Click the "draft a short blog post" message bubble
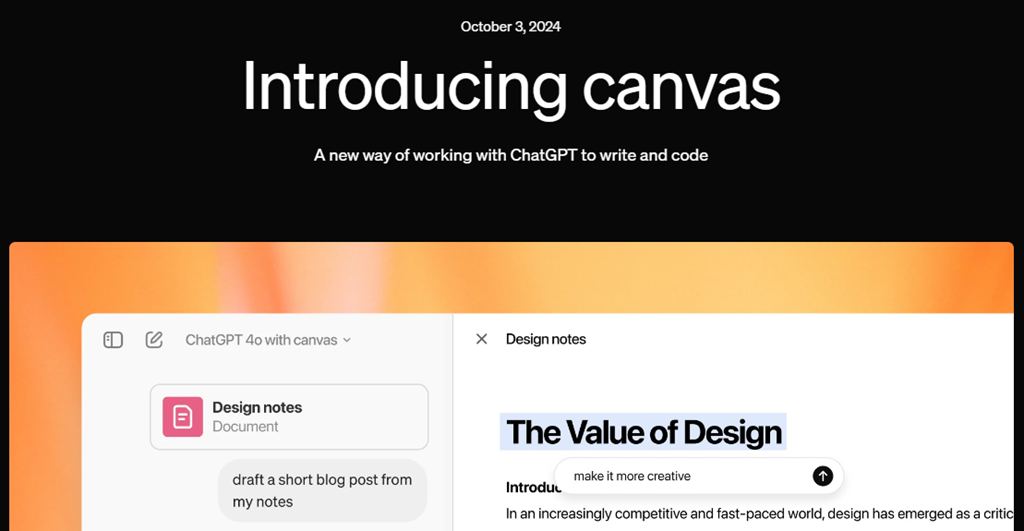1024x531 pixels. click(322, 490)
